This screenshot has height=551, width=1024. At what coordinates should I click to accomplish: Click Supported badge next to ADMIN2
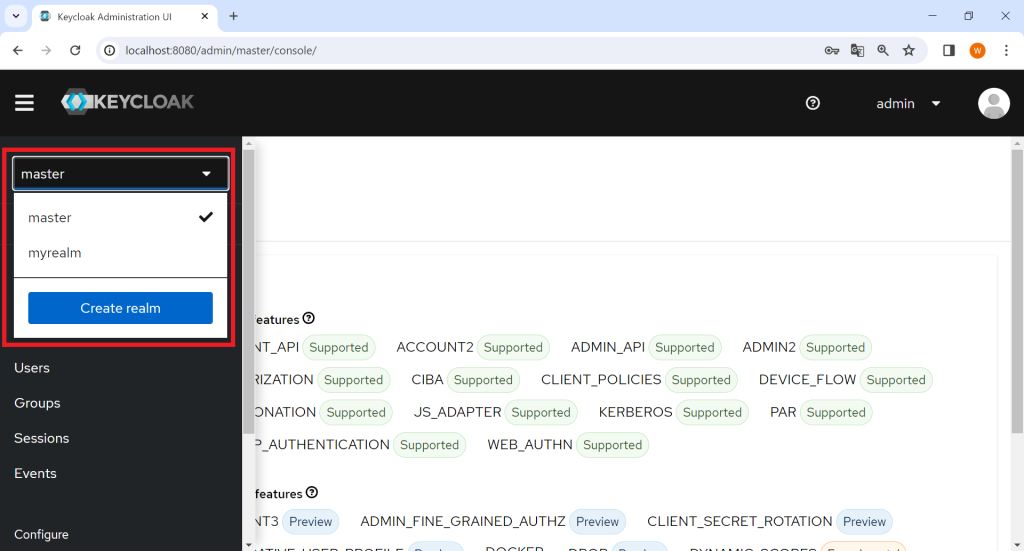[835, 347]
